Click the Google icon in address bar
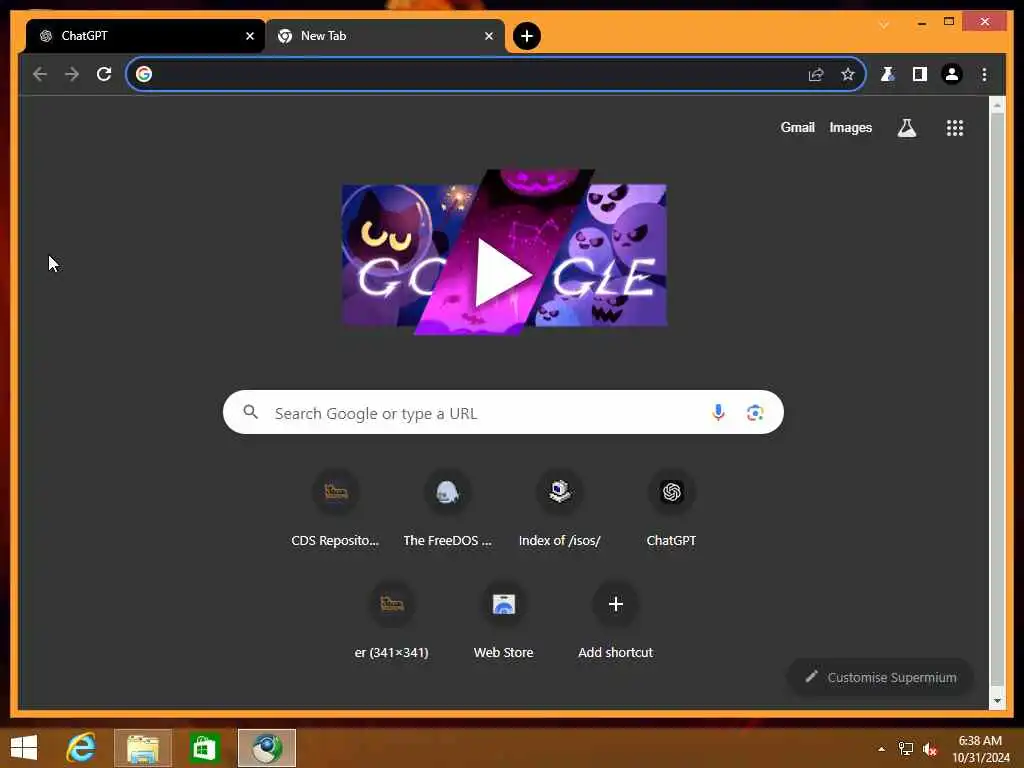The image size is (1024, 768). click(144, 74)
